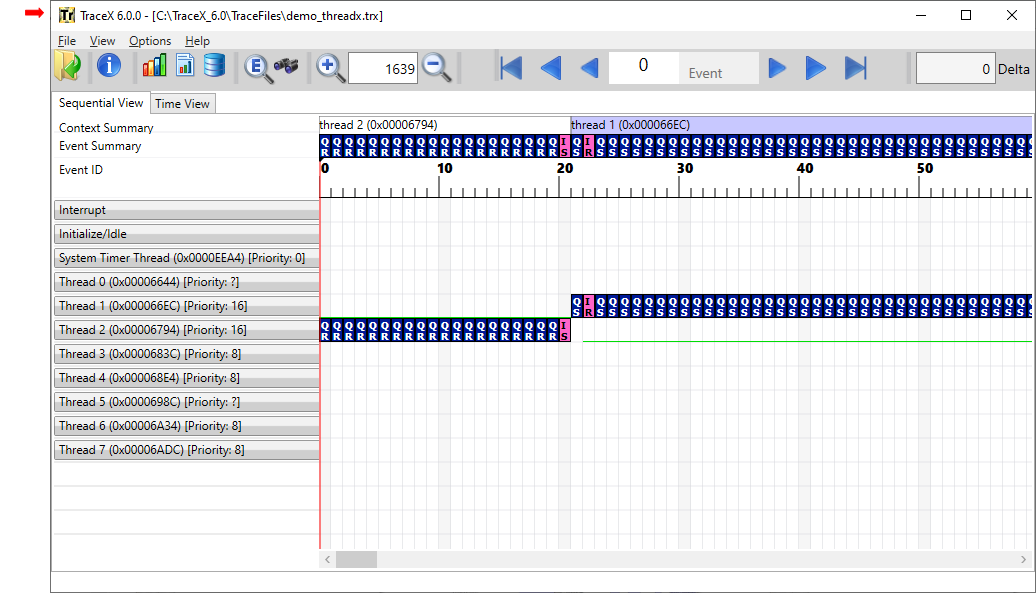Zoom out of the timeline

tap(436, 67)
